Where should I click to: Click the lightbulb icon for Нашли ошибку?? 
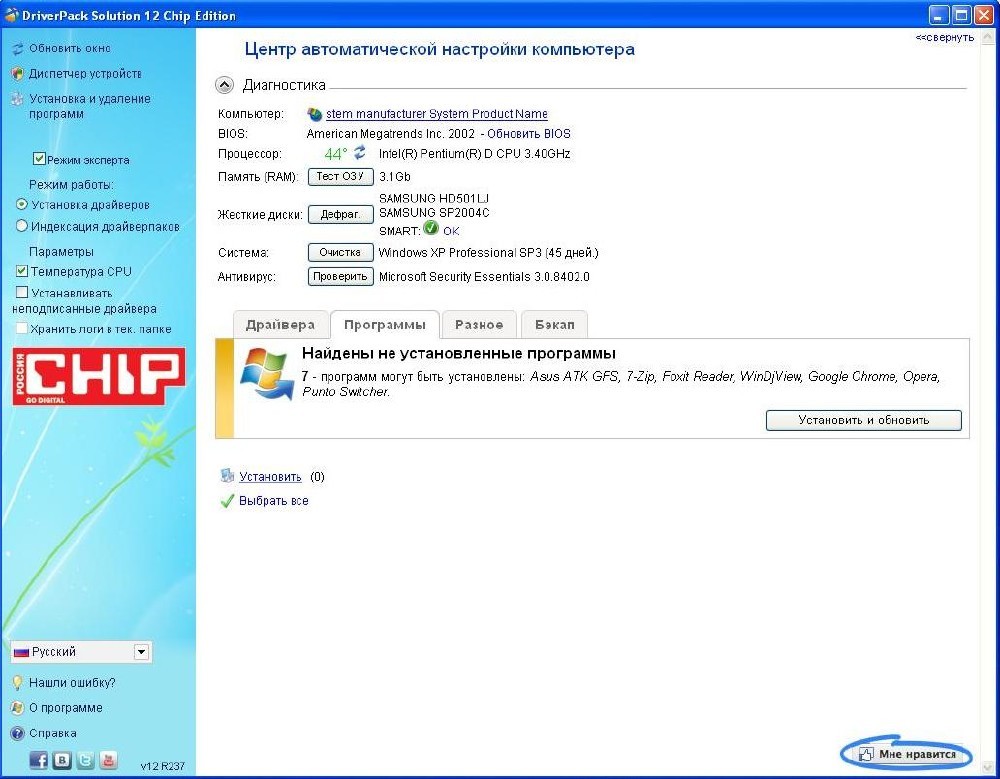click(x=17, y=683)
